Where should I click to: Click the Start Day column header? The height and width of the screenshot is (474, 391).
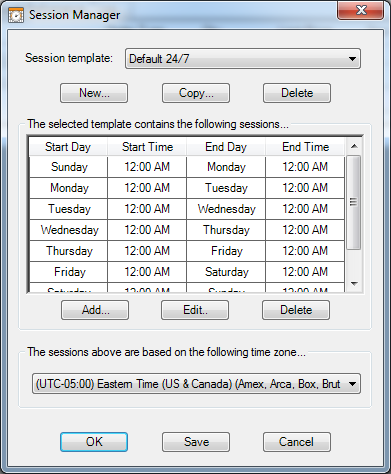point(68,147)
